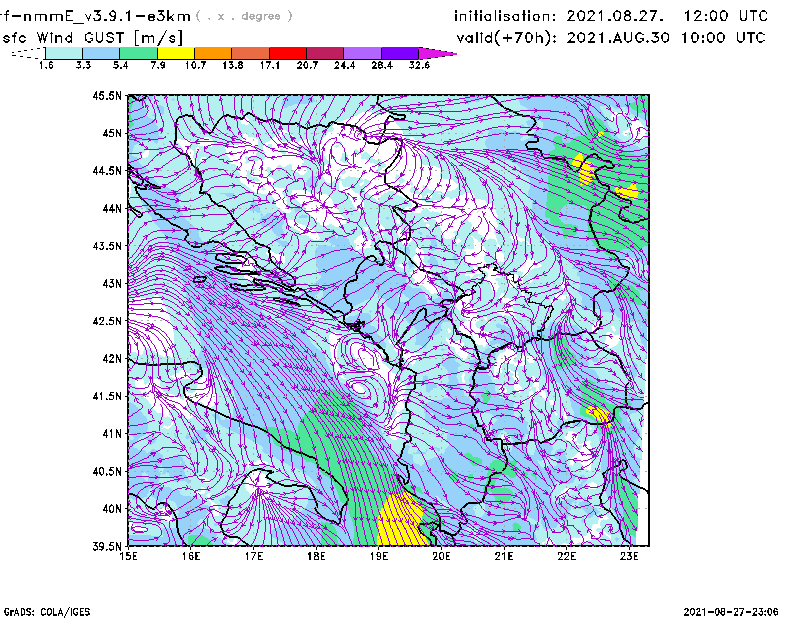Click the 22E longitude label
This screenshot has width=800, height=618.
[567, 556]
